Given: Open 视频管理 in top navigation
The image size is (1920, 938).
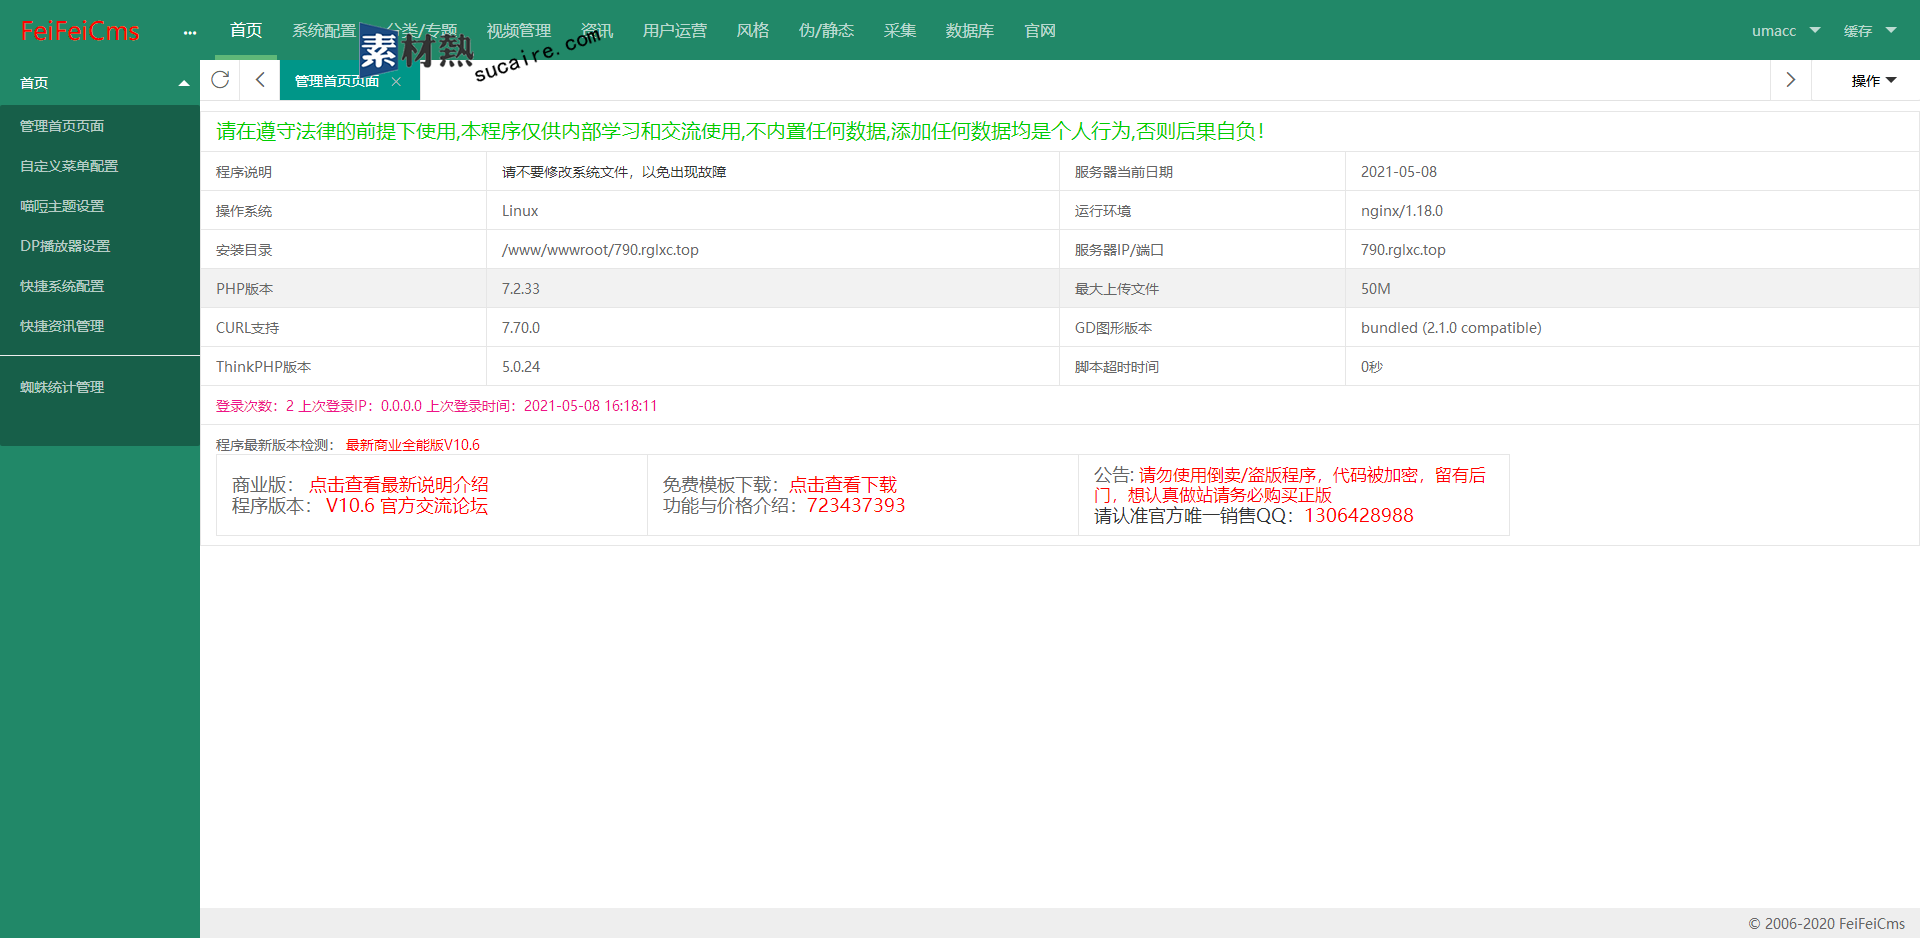Looking at the screenshot, I should [x=518, y=31].
